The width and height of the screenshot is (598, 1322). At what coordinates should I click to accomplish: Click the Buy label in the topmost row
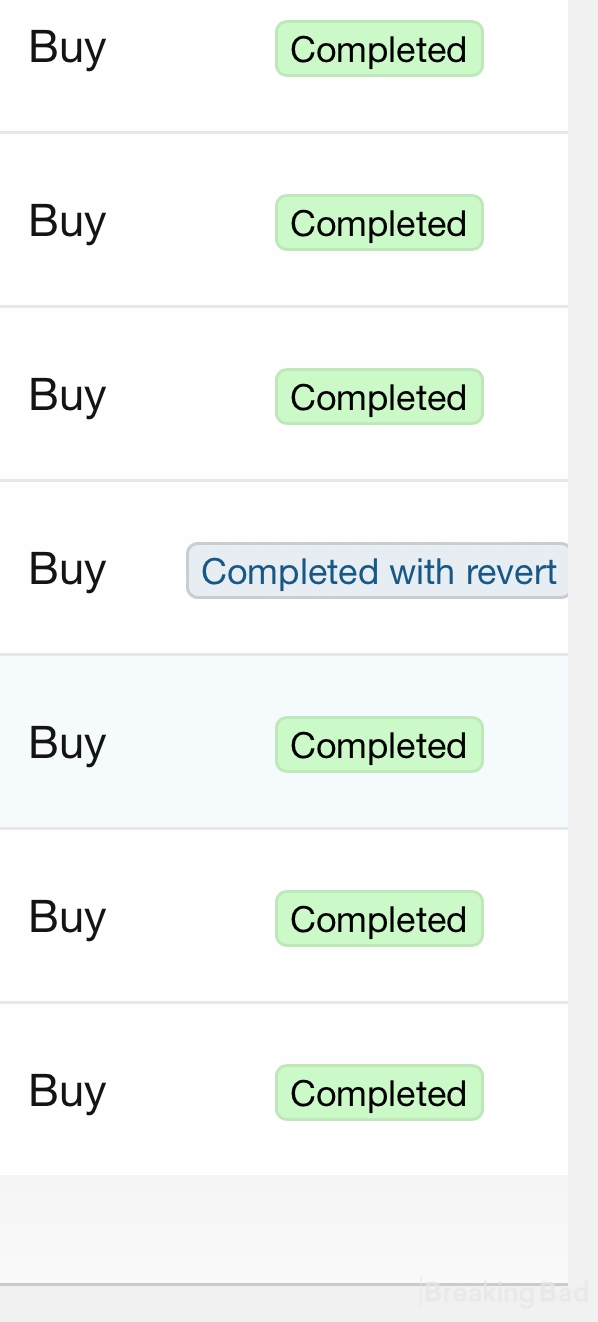pyautogui.click(x=67, y=48)
